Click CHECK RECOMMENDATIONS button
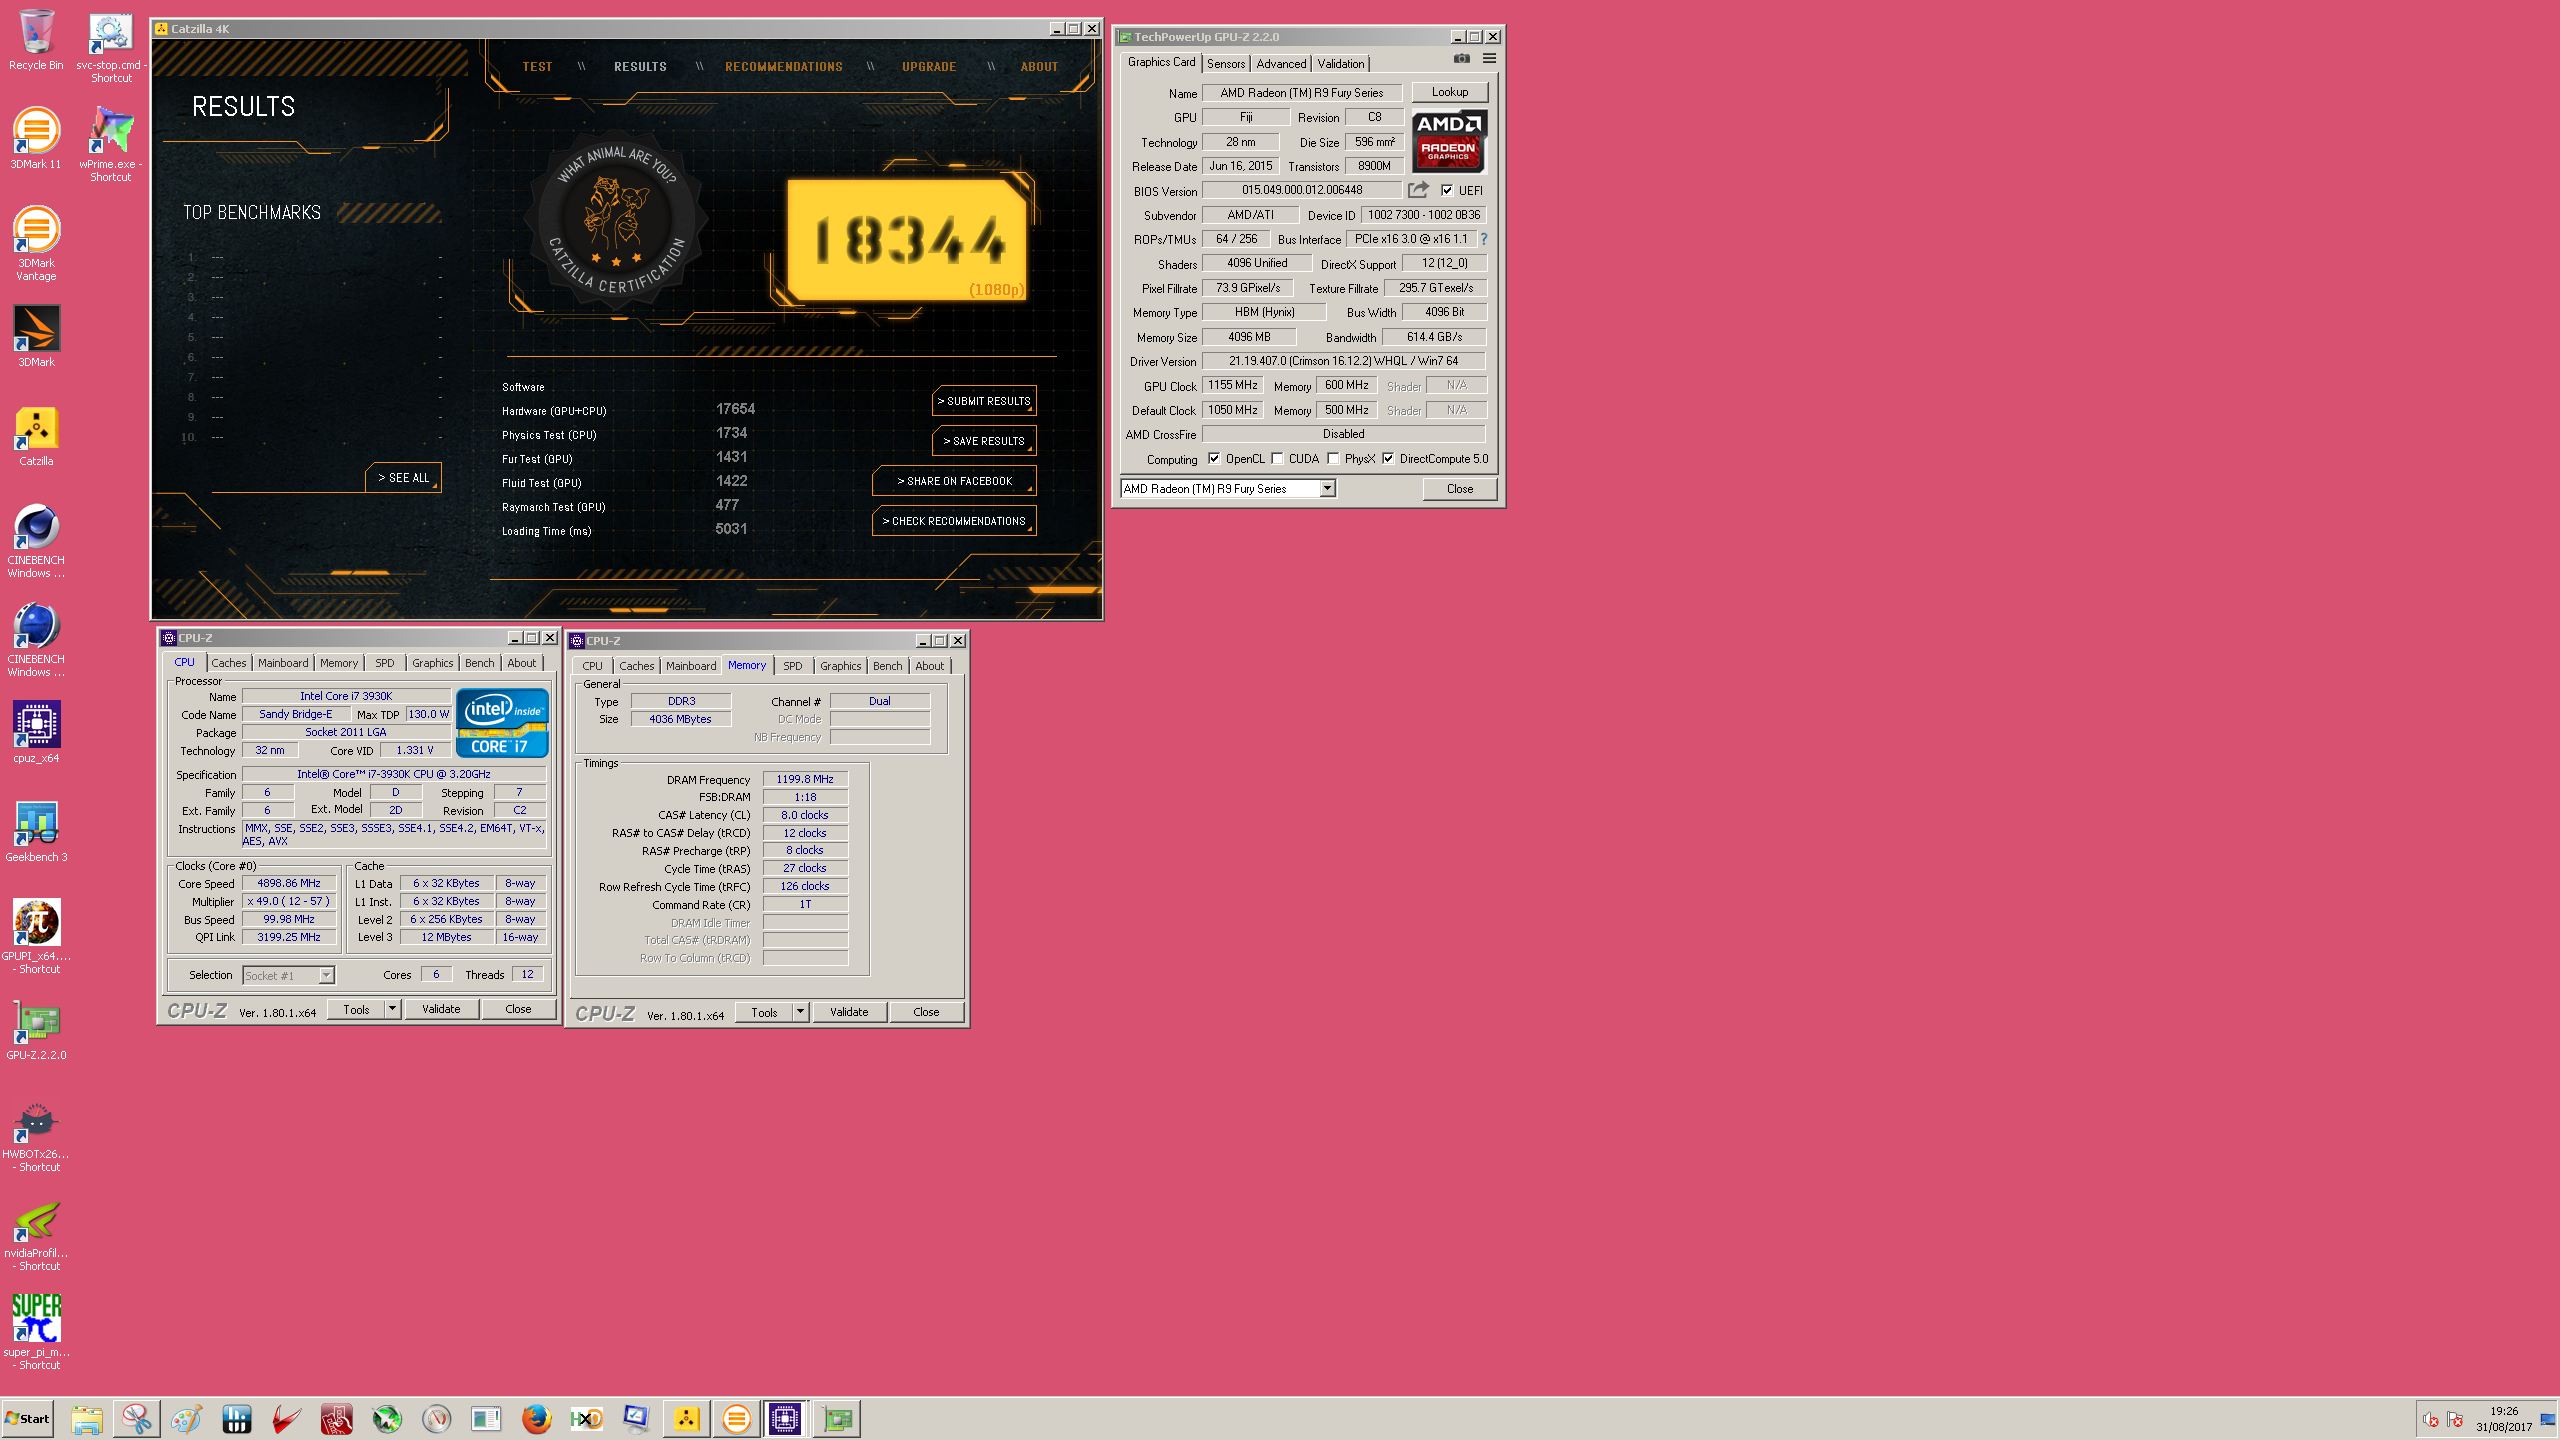 [x=954, y=521]
